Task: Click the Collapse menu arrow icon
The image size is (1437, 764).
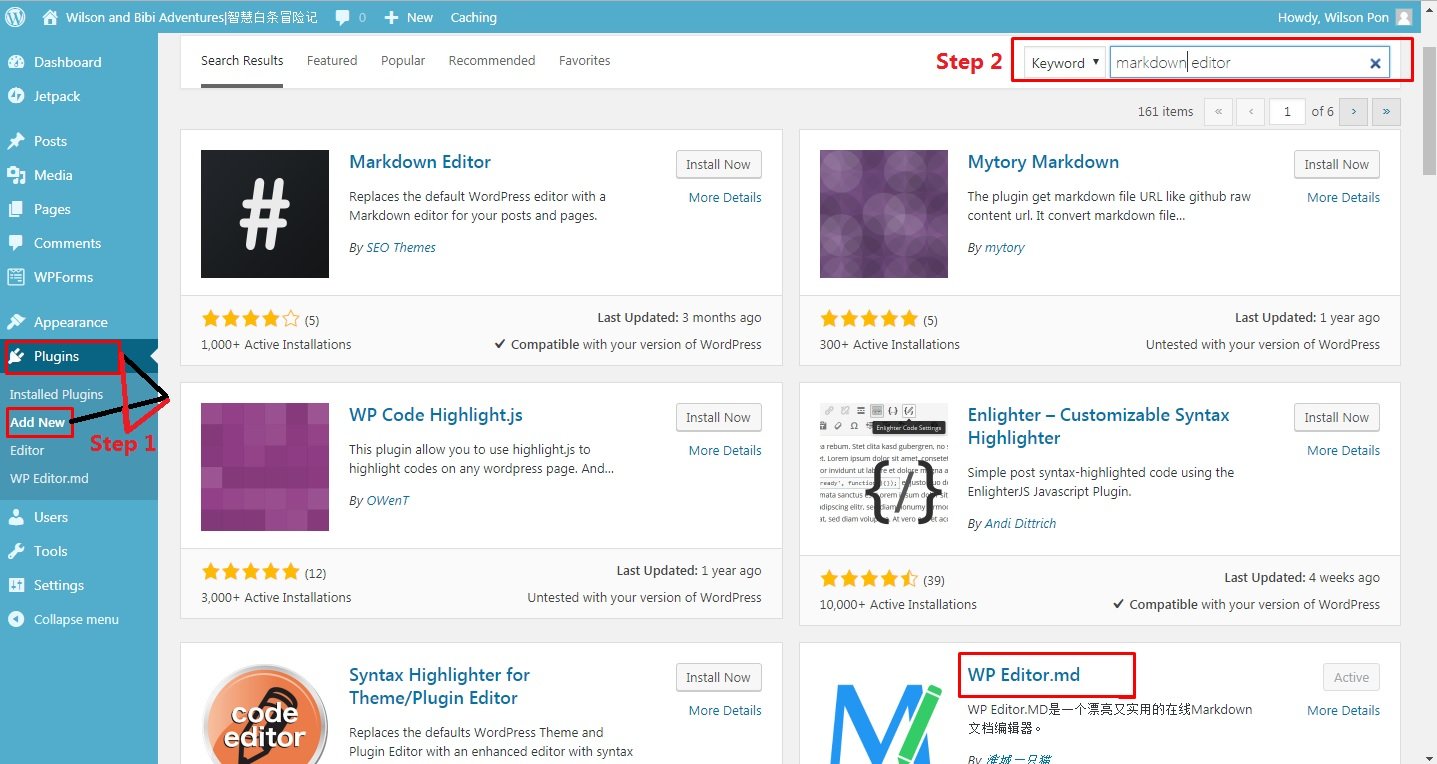Action: pos(16,619)
